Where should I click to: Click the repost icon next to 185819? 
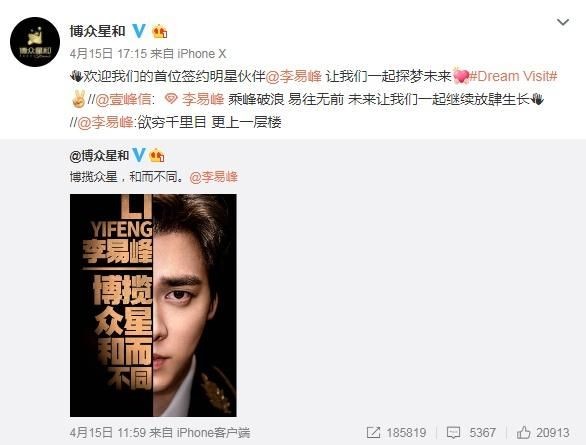coord(373,433)
